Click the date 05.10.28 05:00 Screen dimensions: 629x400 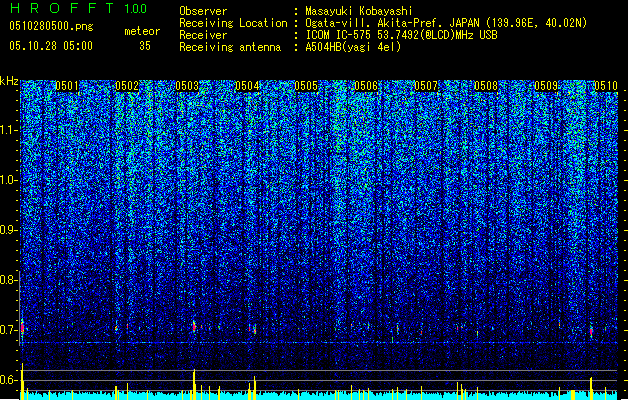[x=51, y=46]
